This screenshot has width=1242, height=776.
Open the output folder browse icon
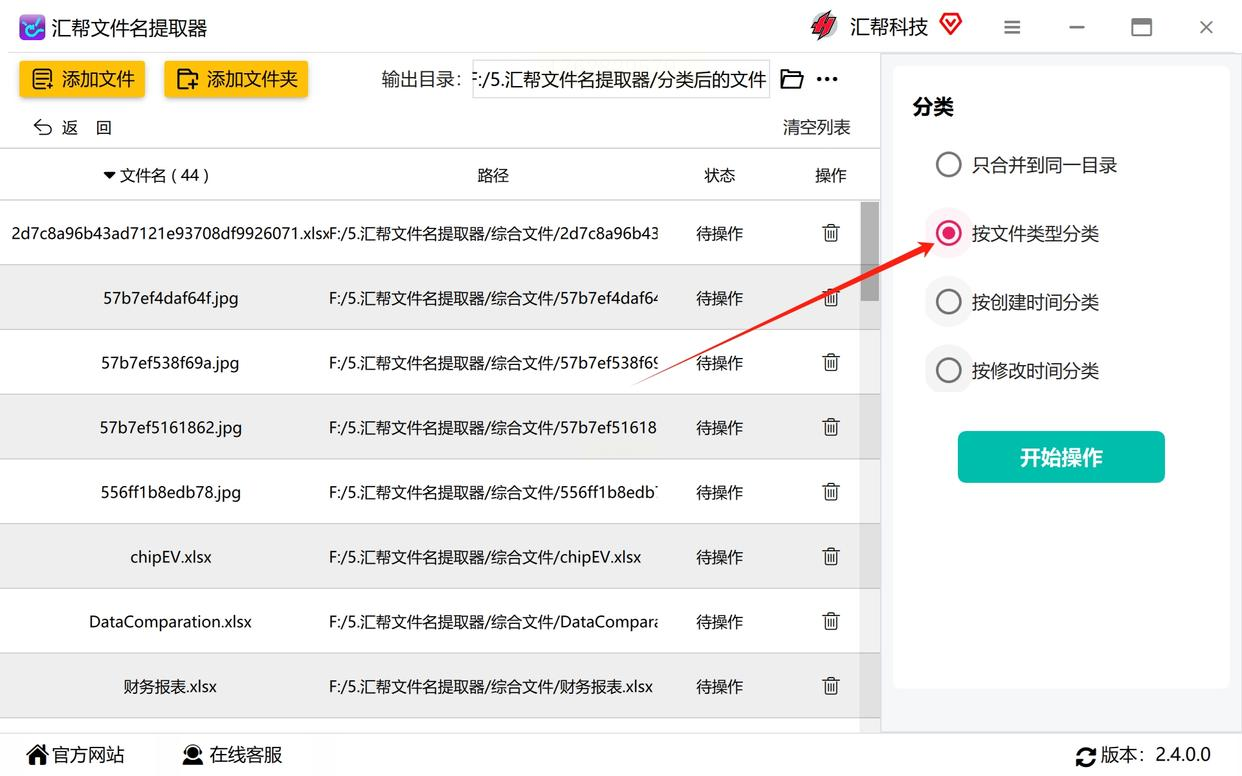click(x=792, y=79)
